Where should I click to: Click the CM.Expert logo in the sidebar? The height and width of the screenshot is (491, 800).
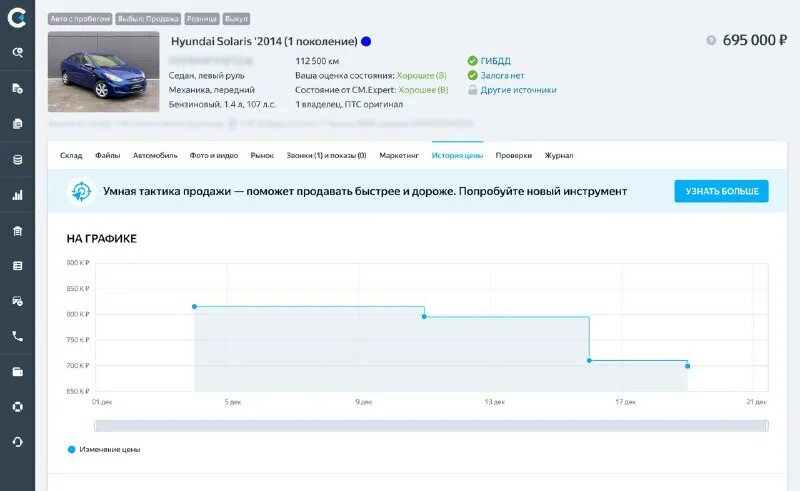[17, 18]
